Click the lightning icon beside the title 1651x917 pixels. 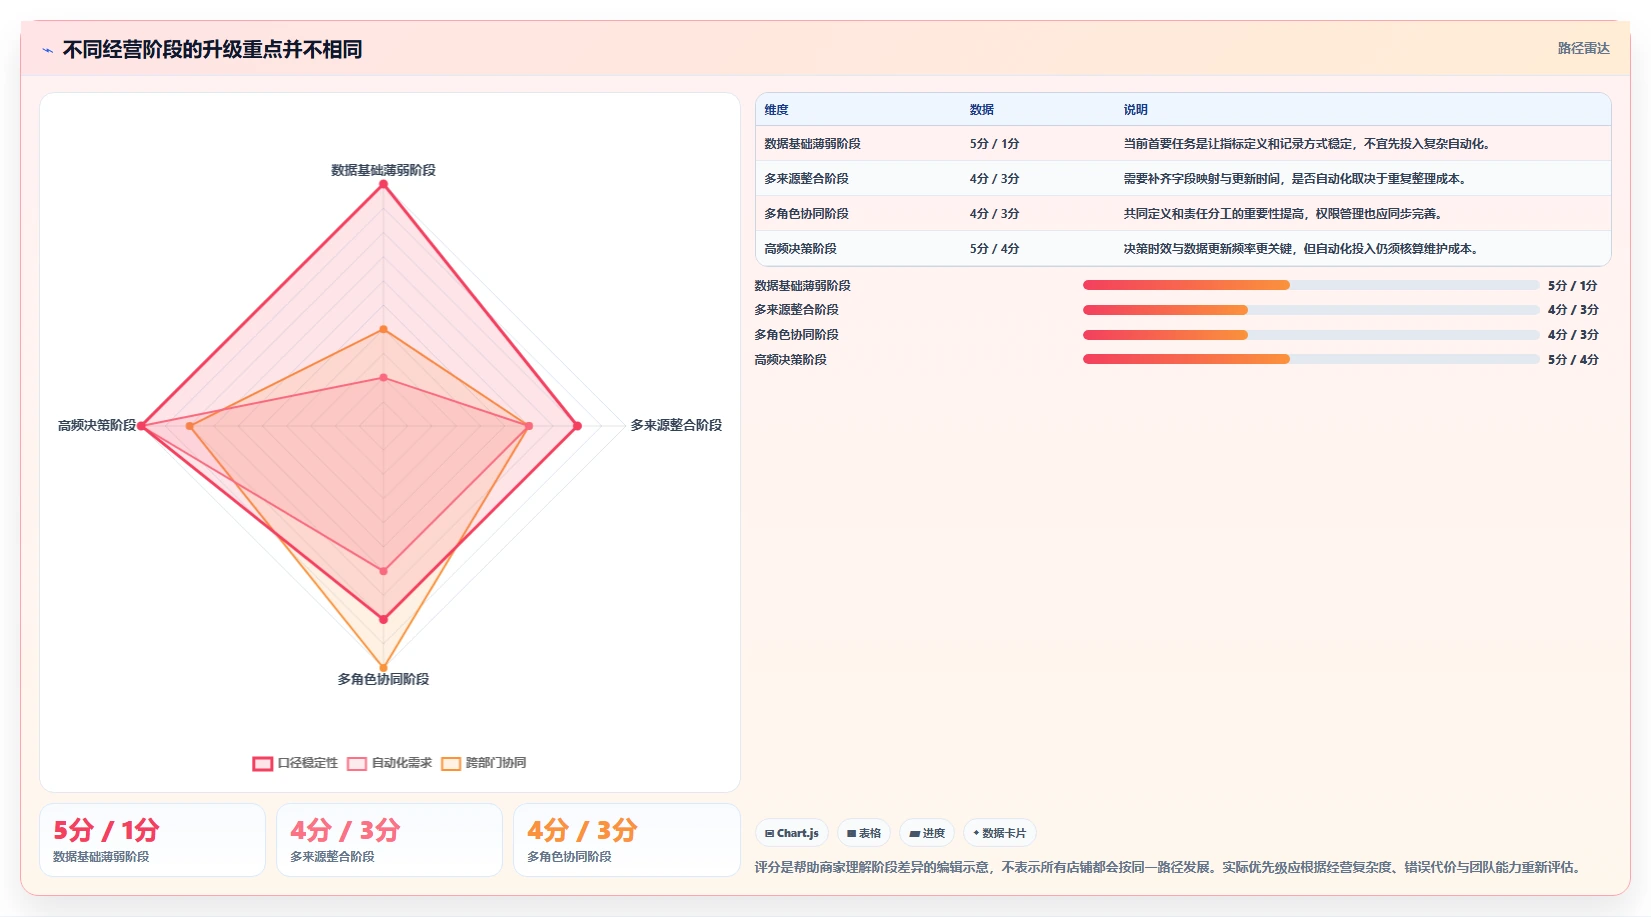47,50
